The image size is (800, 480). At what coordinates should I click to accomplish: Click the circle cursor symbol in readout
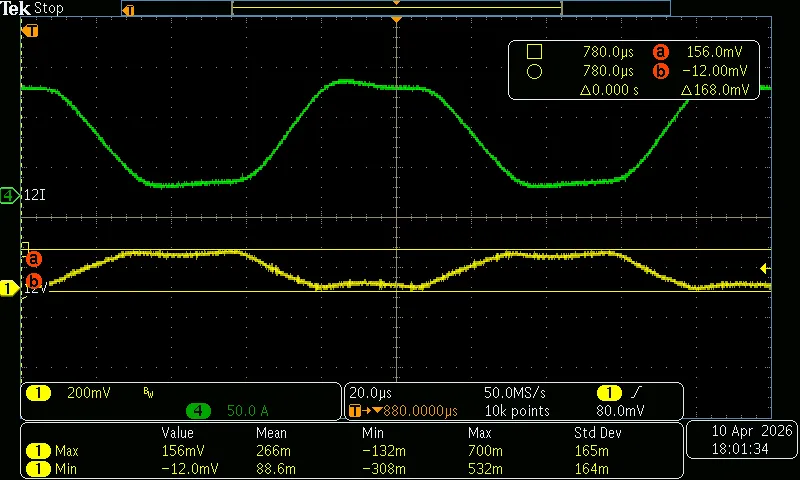click(534, 71)
